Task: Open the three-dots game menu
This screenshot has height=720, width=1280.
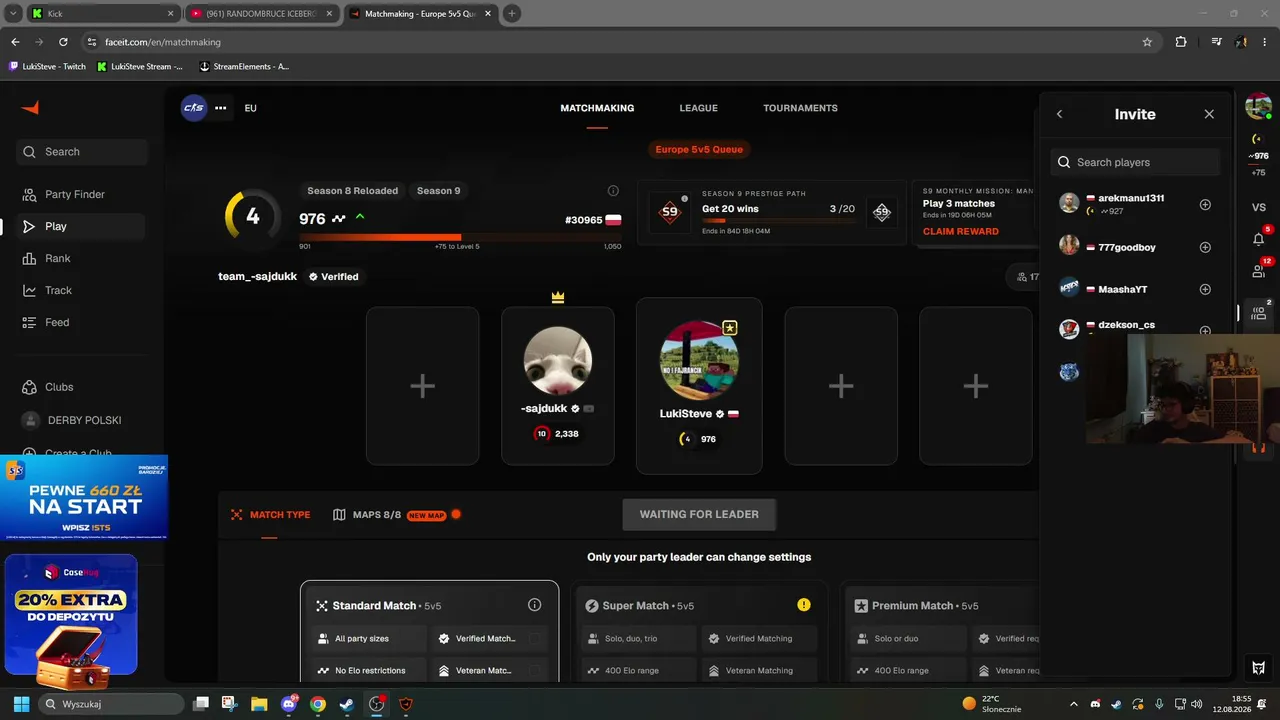Action: click(221, 108)
